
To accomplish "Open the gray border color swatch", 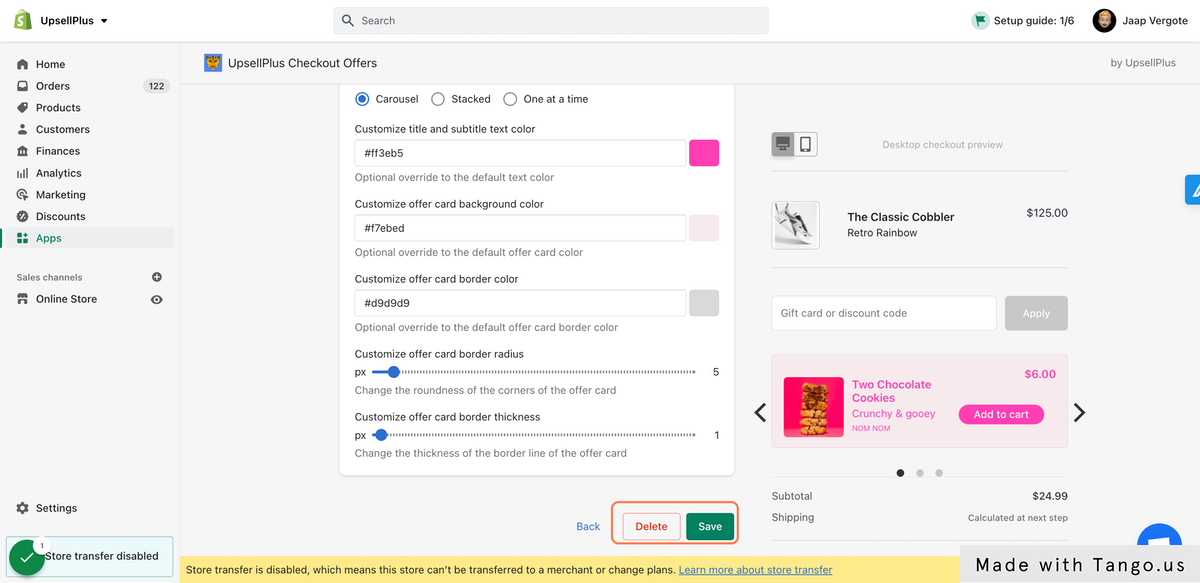I will click(704, 303).
